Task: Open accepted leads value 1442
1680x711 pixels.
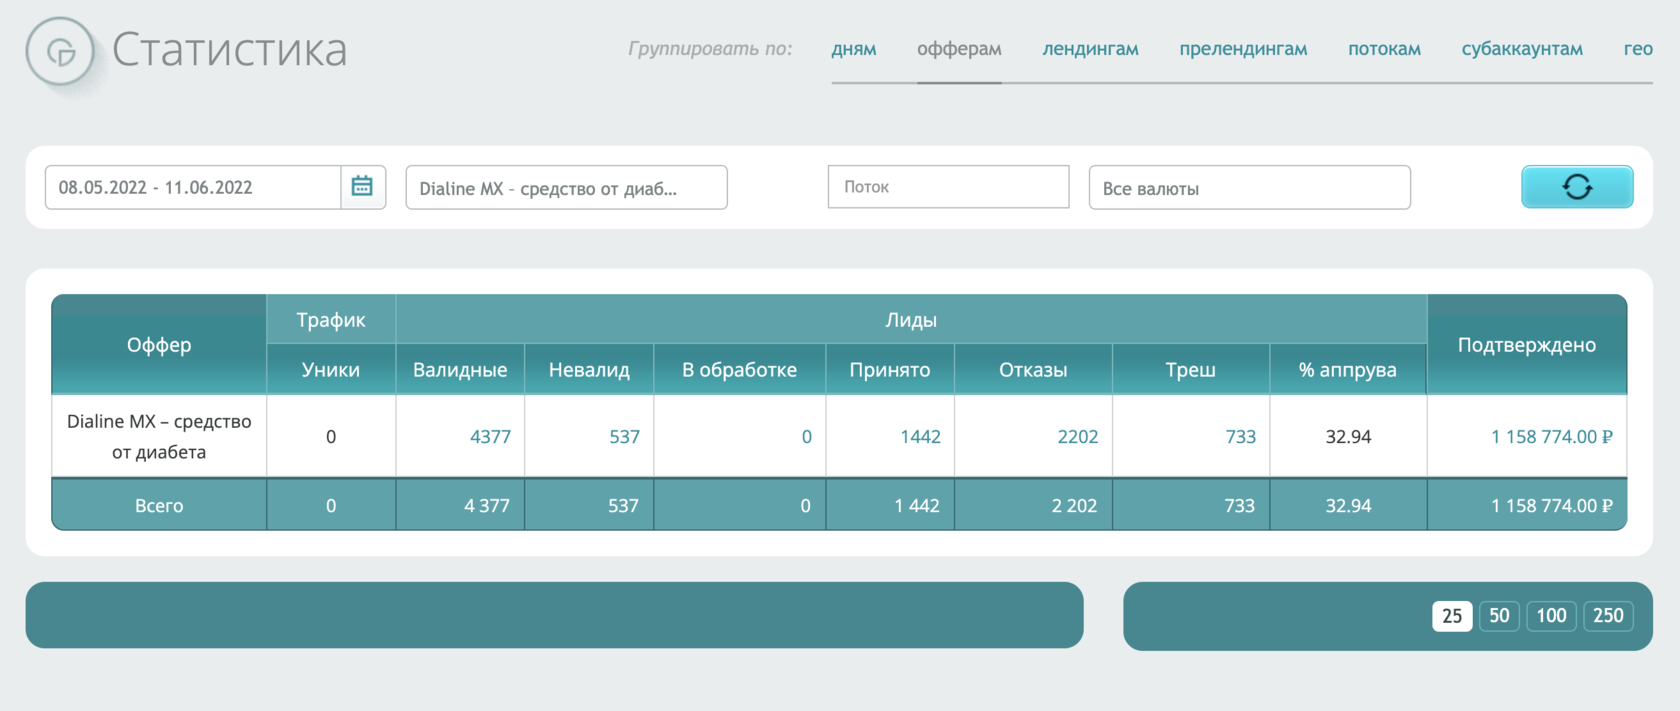Action: (x=920, y=437)
